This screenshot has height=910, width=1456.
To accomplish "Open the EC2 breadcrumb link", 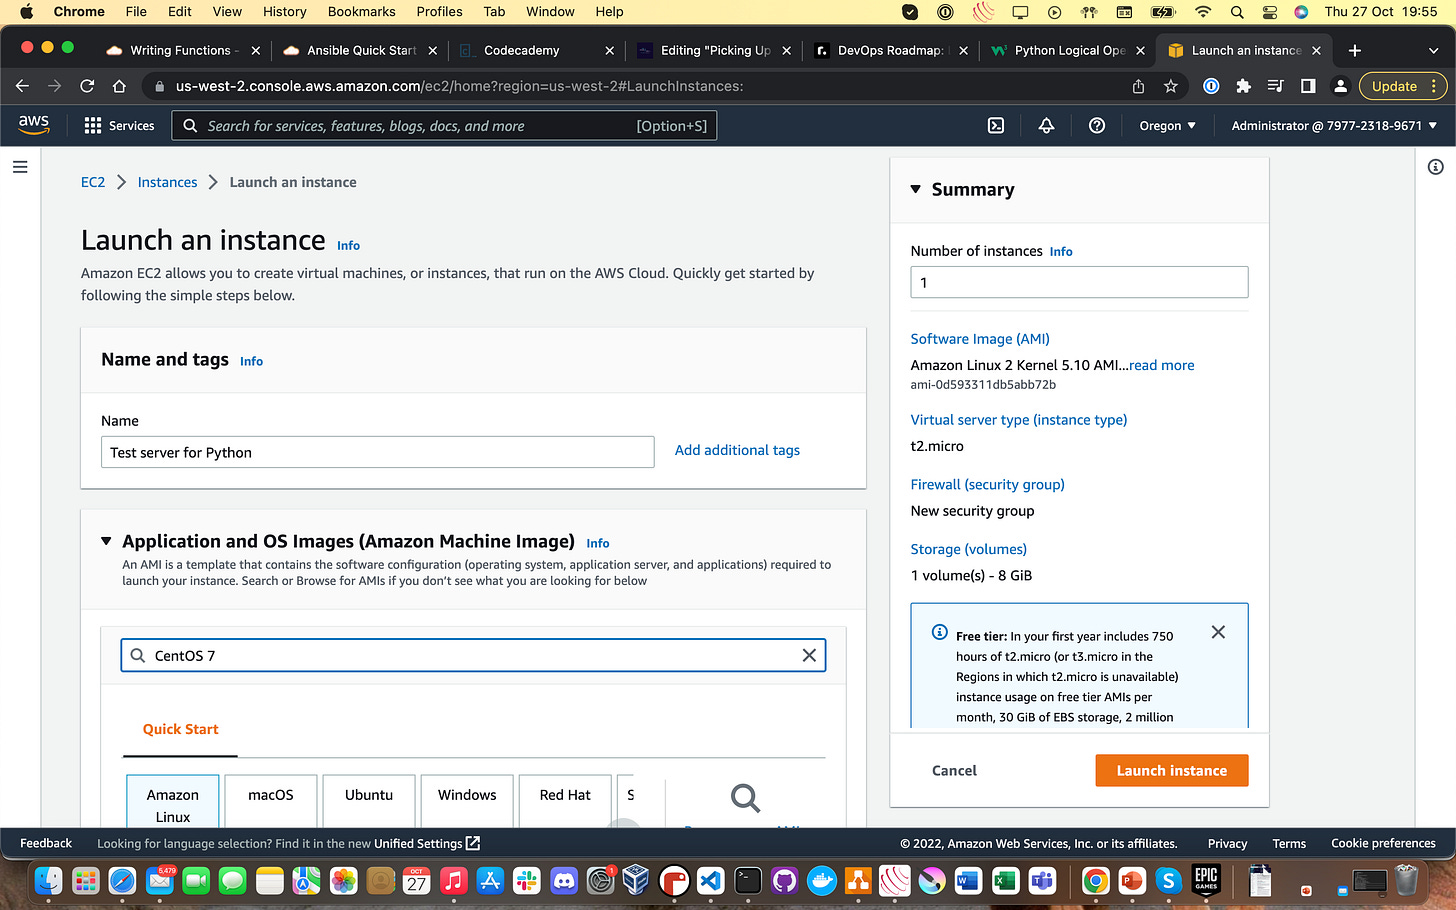I will (x=93, y=182).
